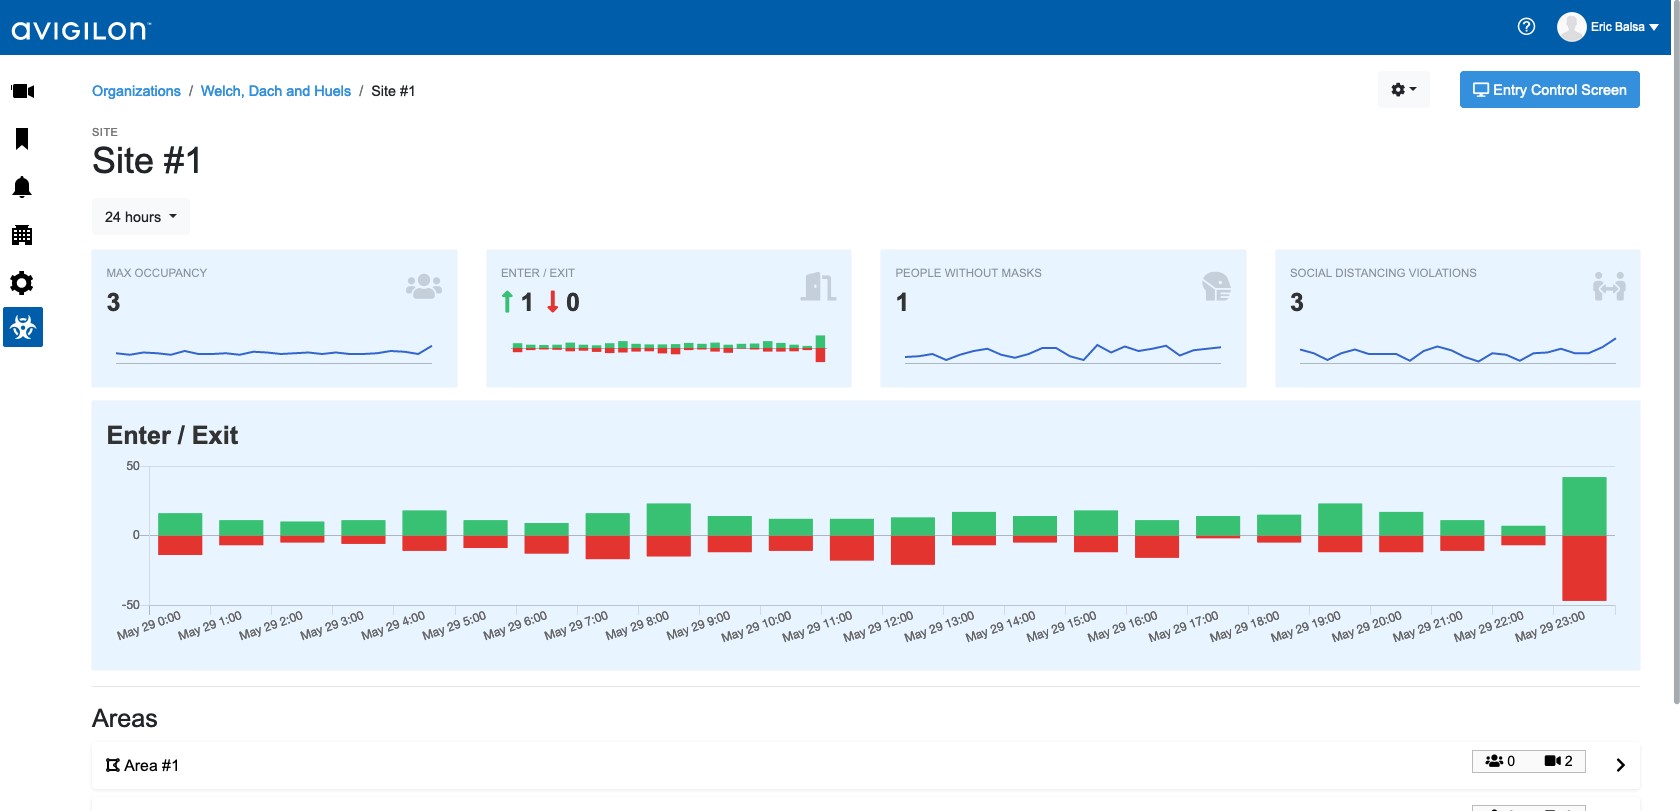Click the May 29 23:00 green bar

pos(1584,506)
